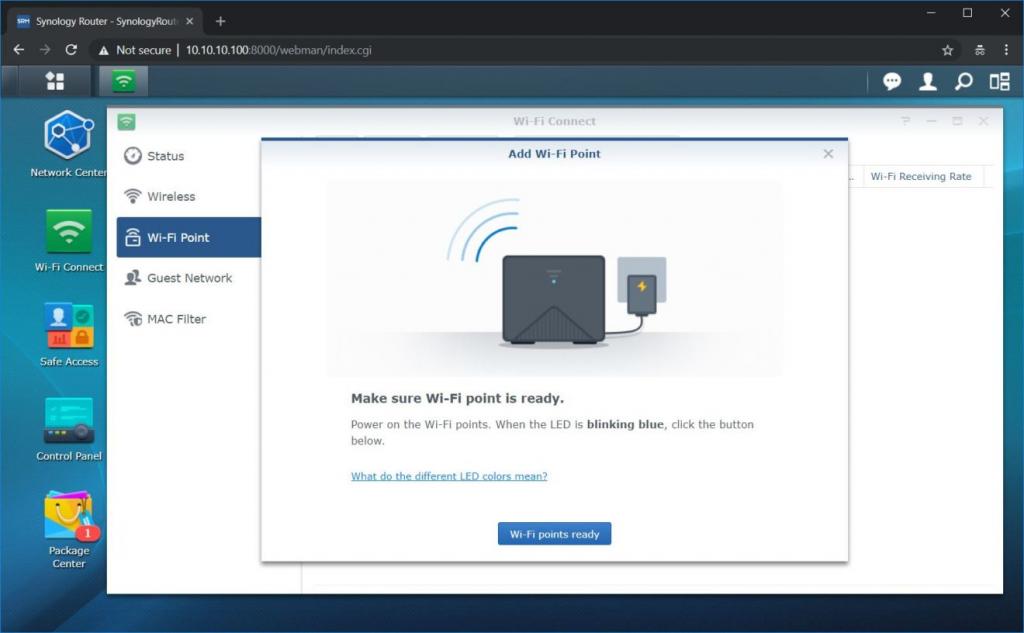The width and height of the screenshot is (1024, 633).
Task: Launch Safe Access from desktop
Action: pyautogui.click(x=68, y=327)
